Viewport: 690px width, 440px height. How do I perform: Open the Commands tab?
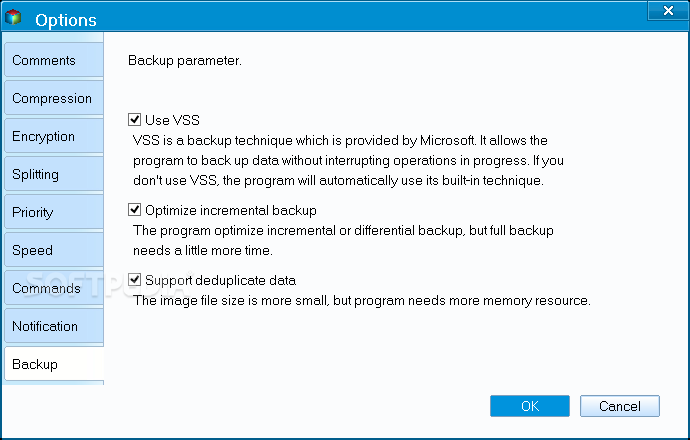click(54, 288)
